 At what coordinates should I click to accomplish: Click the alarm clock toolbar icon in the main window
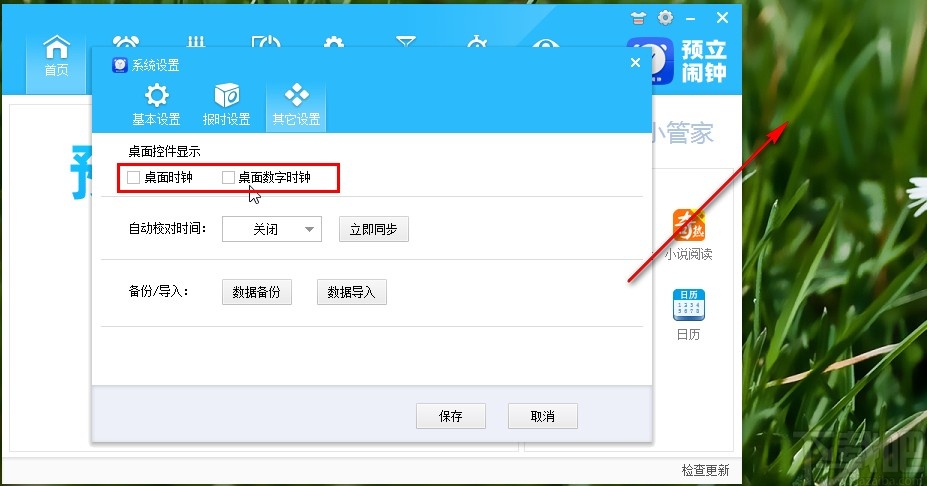coord(126,41)
